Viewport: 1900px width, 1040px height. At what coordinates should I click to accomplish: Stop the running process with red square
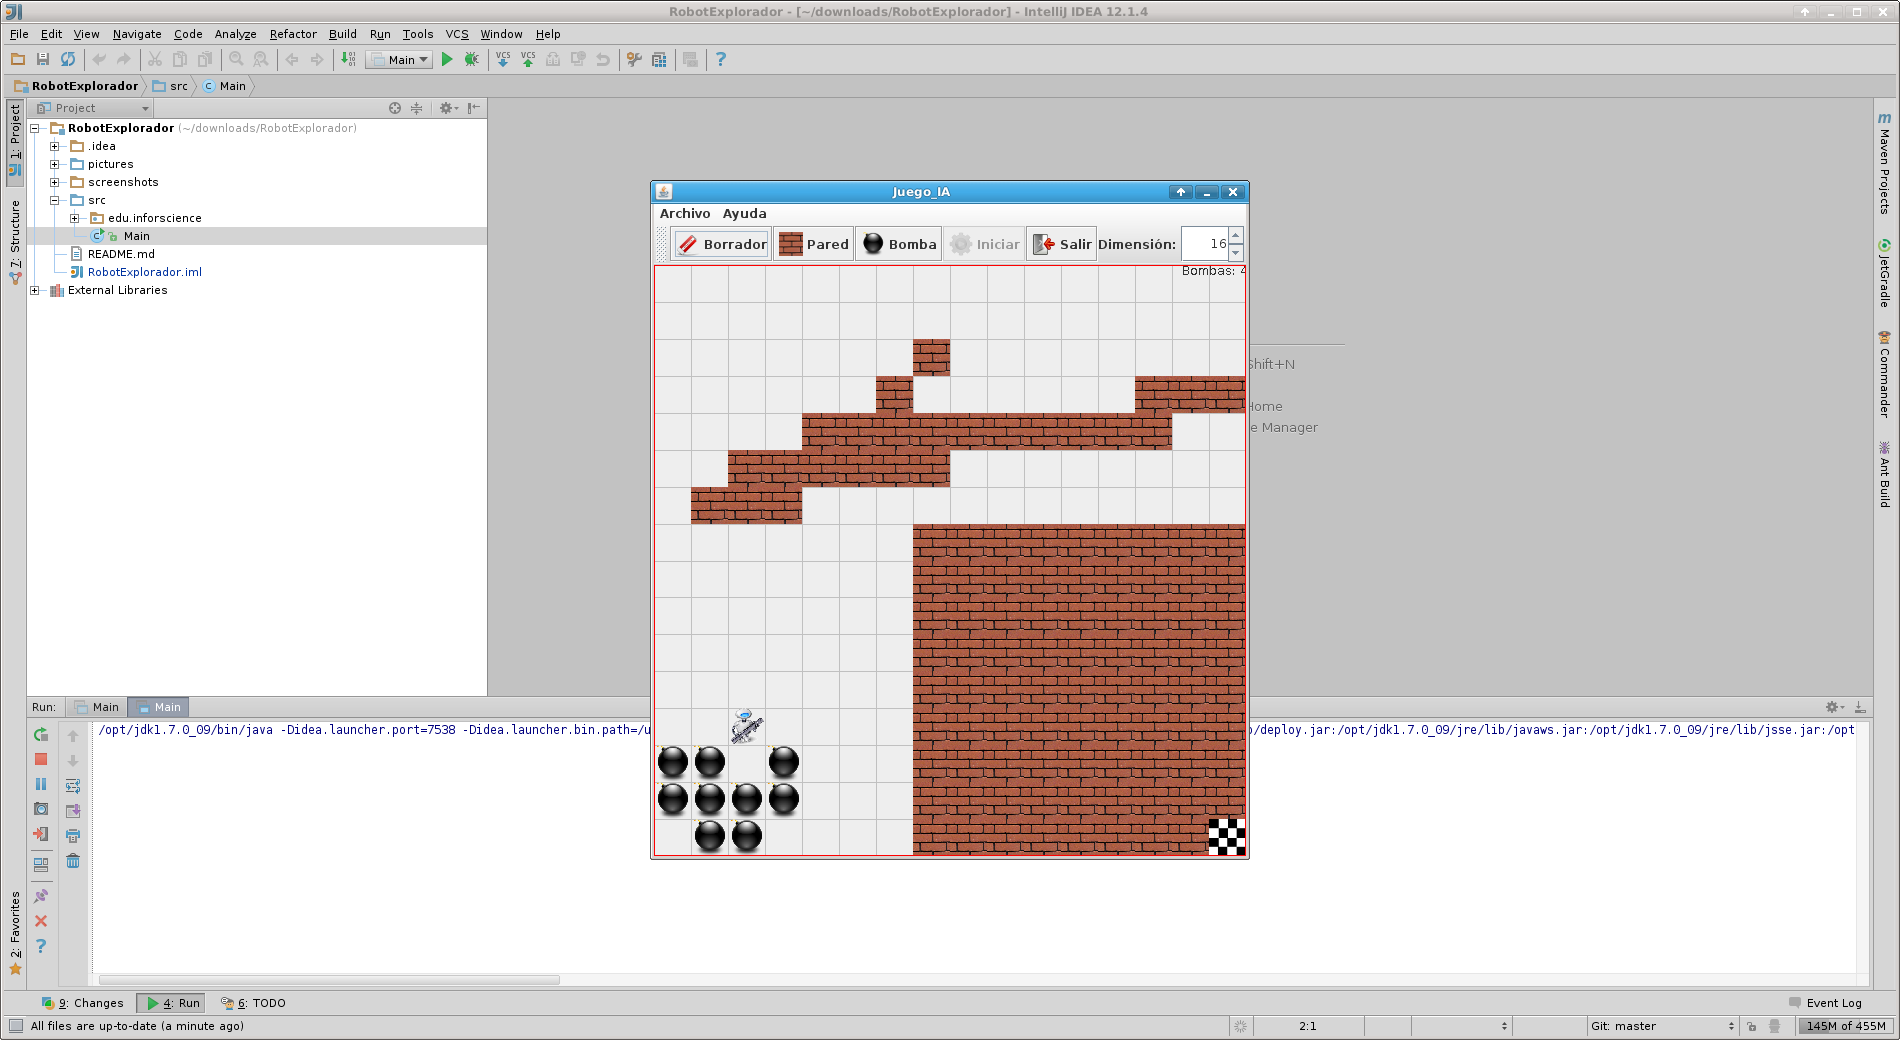click(41, 760)
